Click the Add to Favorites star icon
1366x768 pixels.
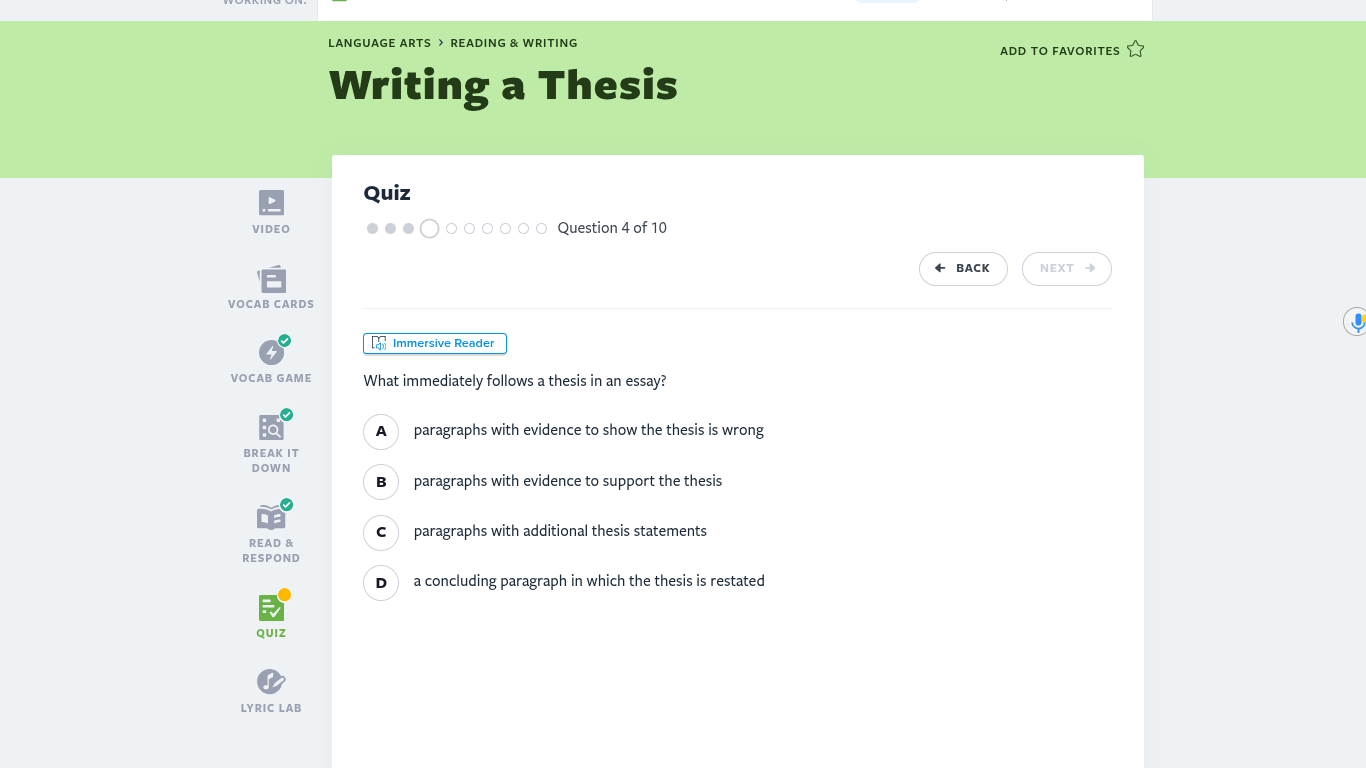[1135, 49]
